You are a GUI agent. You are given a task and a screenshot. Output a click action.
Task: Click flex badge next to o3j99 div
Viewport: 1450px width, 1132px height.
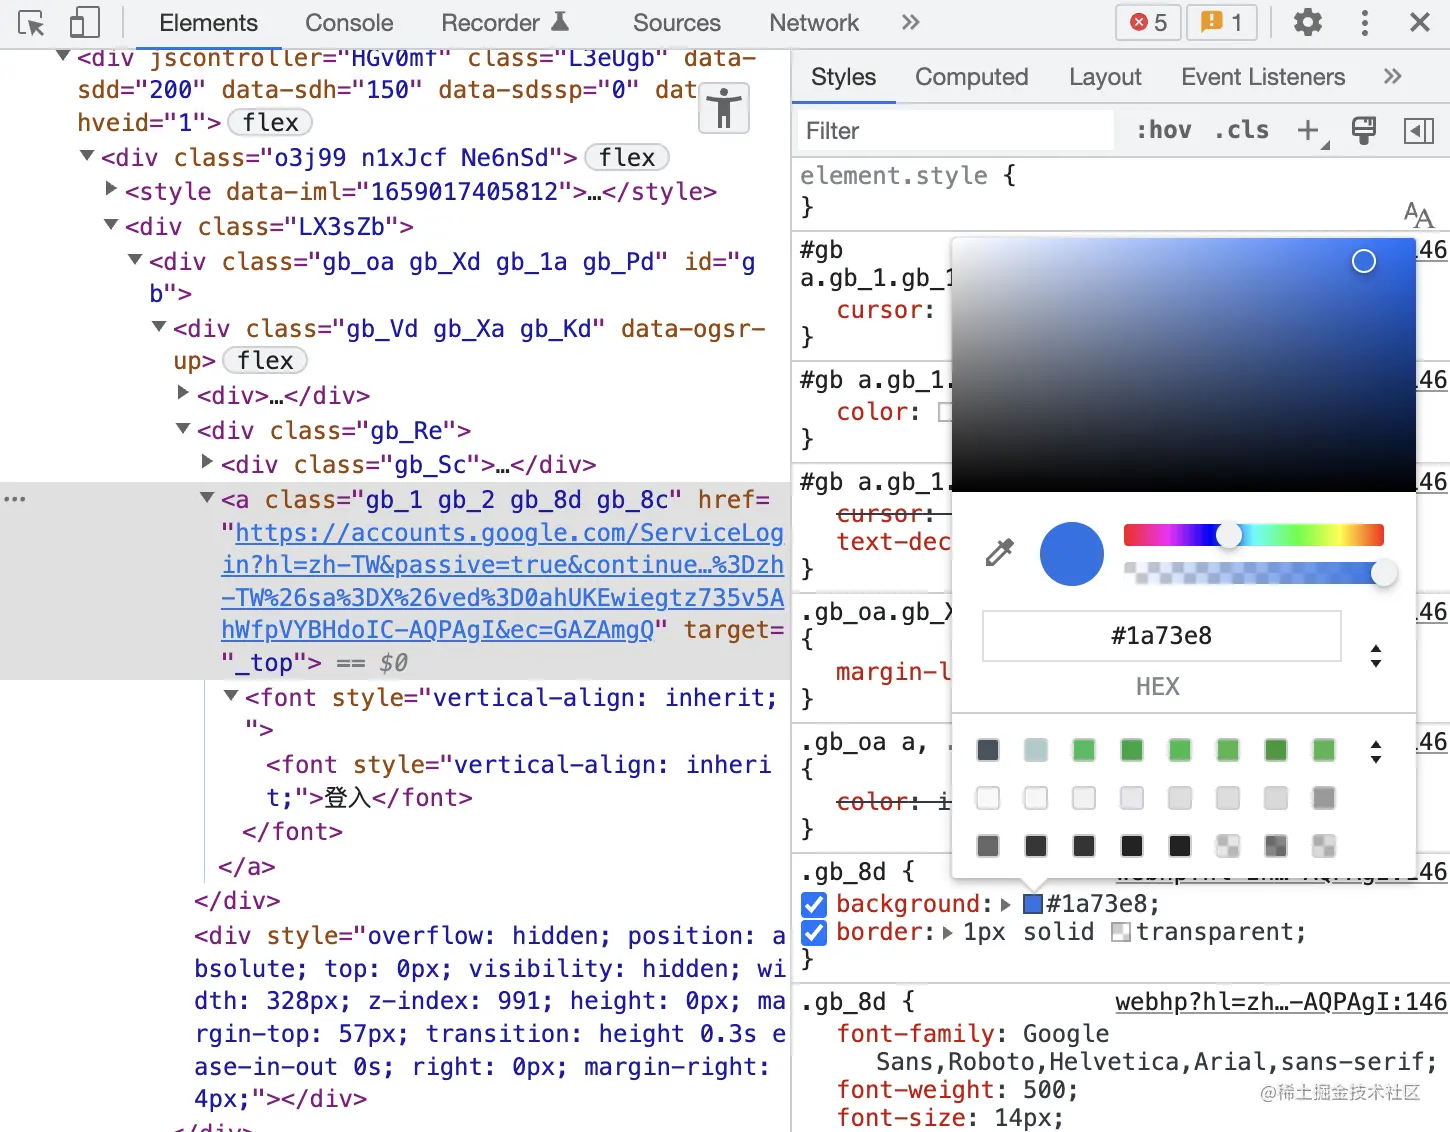coord(627,157)
